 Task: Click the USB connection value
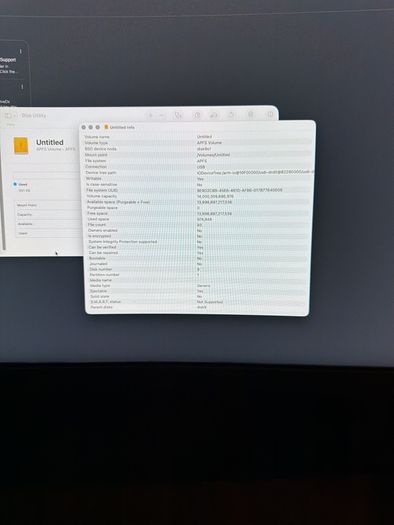point(201,166)
